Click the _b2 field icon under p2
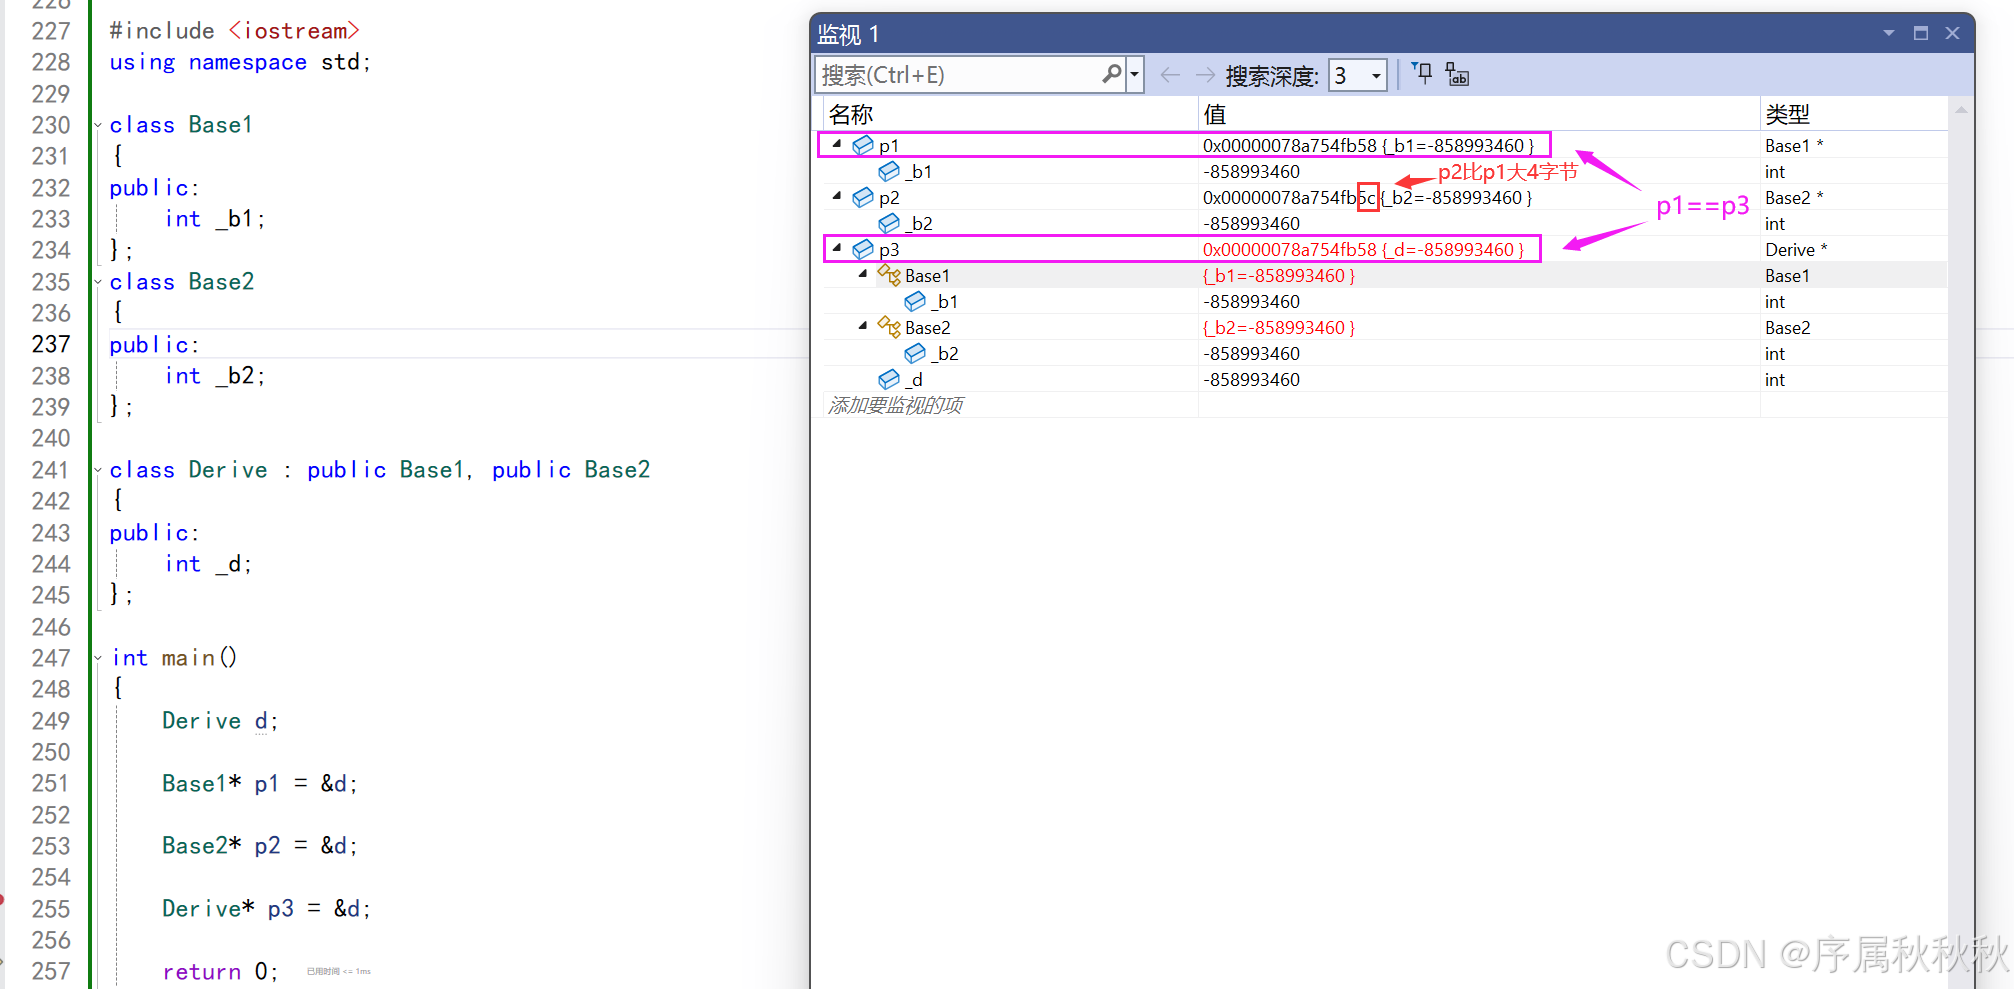The width and height of the screenshot is (2014, 989). pyautogui.click(x=889, y=223)
